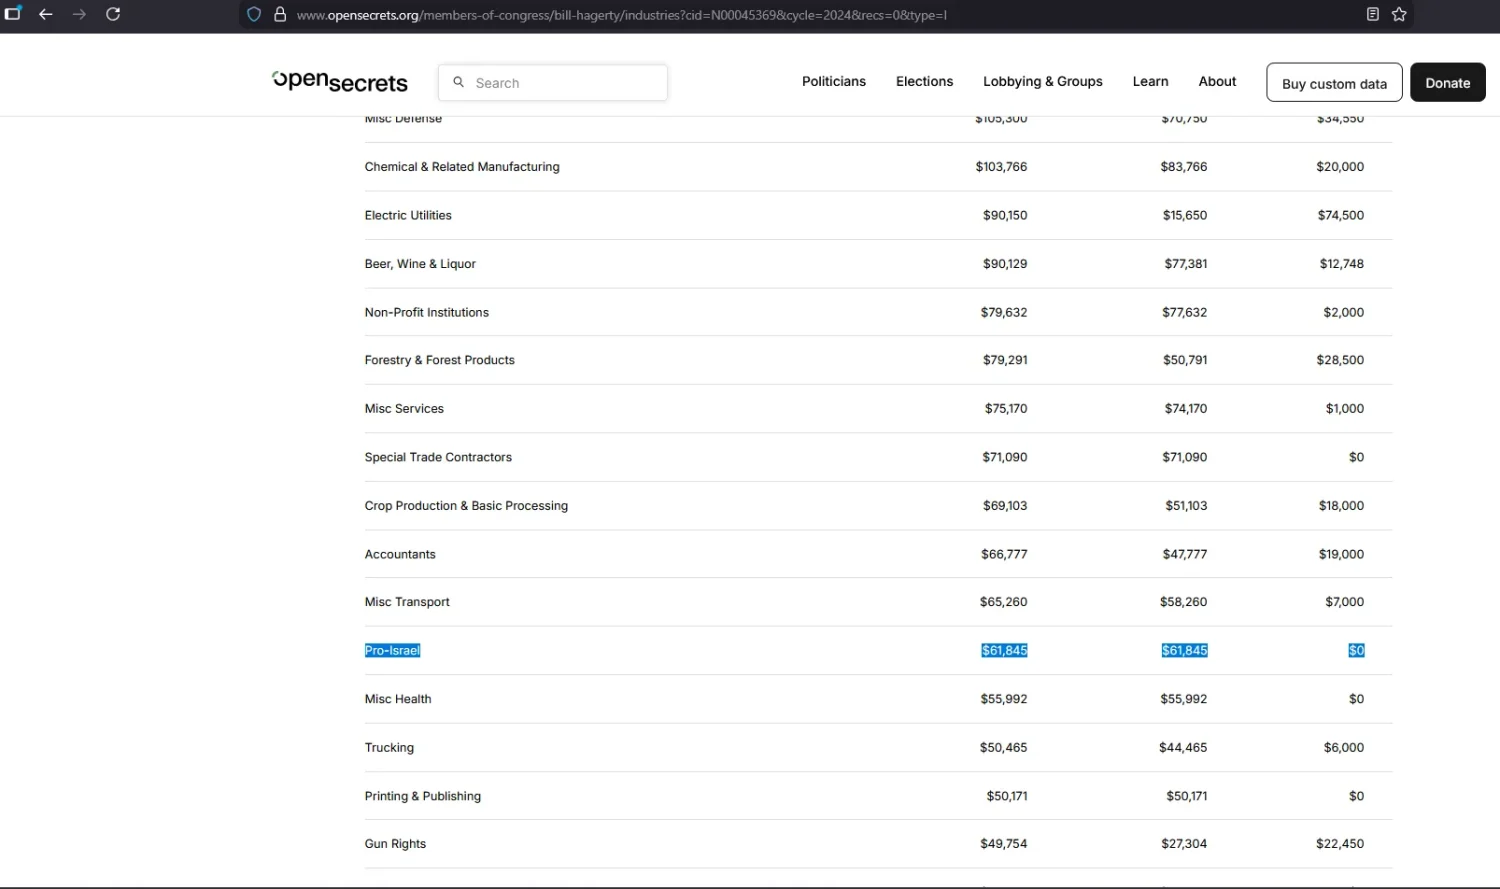The image size is (1500, 889).
Task: Select the Chemical & Related Manufacturing row label
Action: point(462,167)
